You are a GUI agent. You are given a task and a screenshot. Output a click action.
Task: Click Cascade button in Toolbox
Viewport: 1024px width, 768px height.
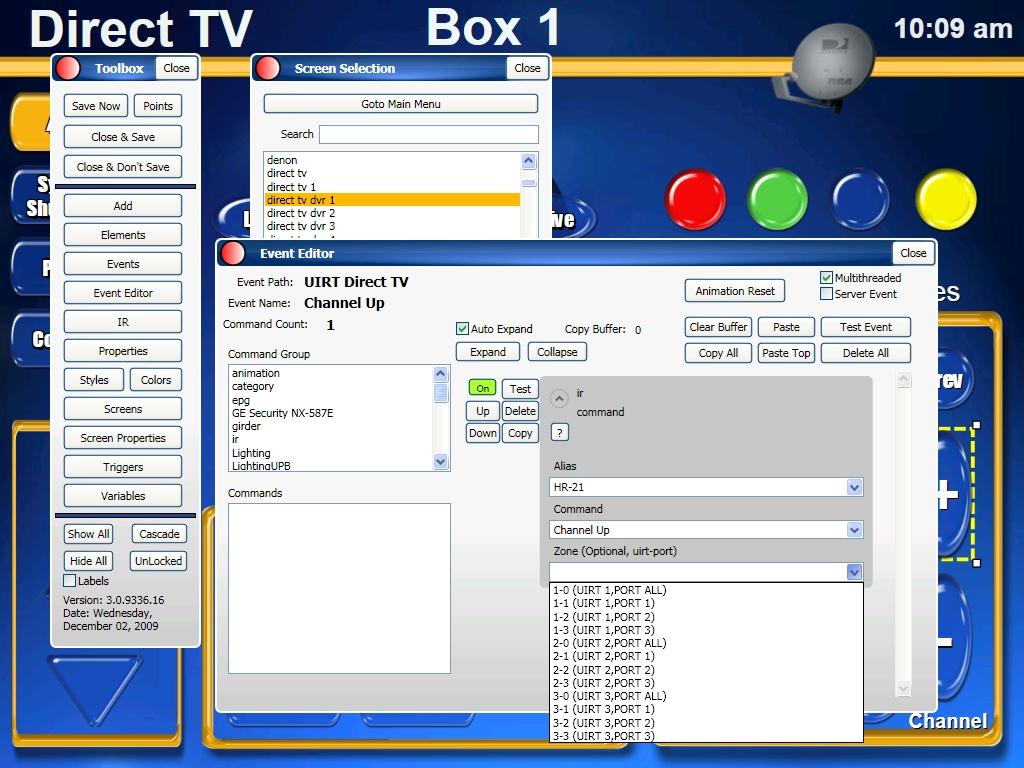point(159,534)
